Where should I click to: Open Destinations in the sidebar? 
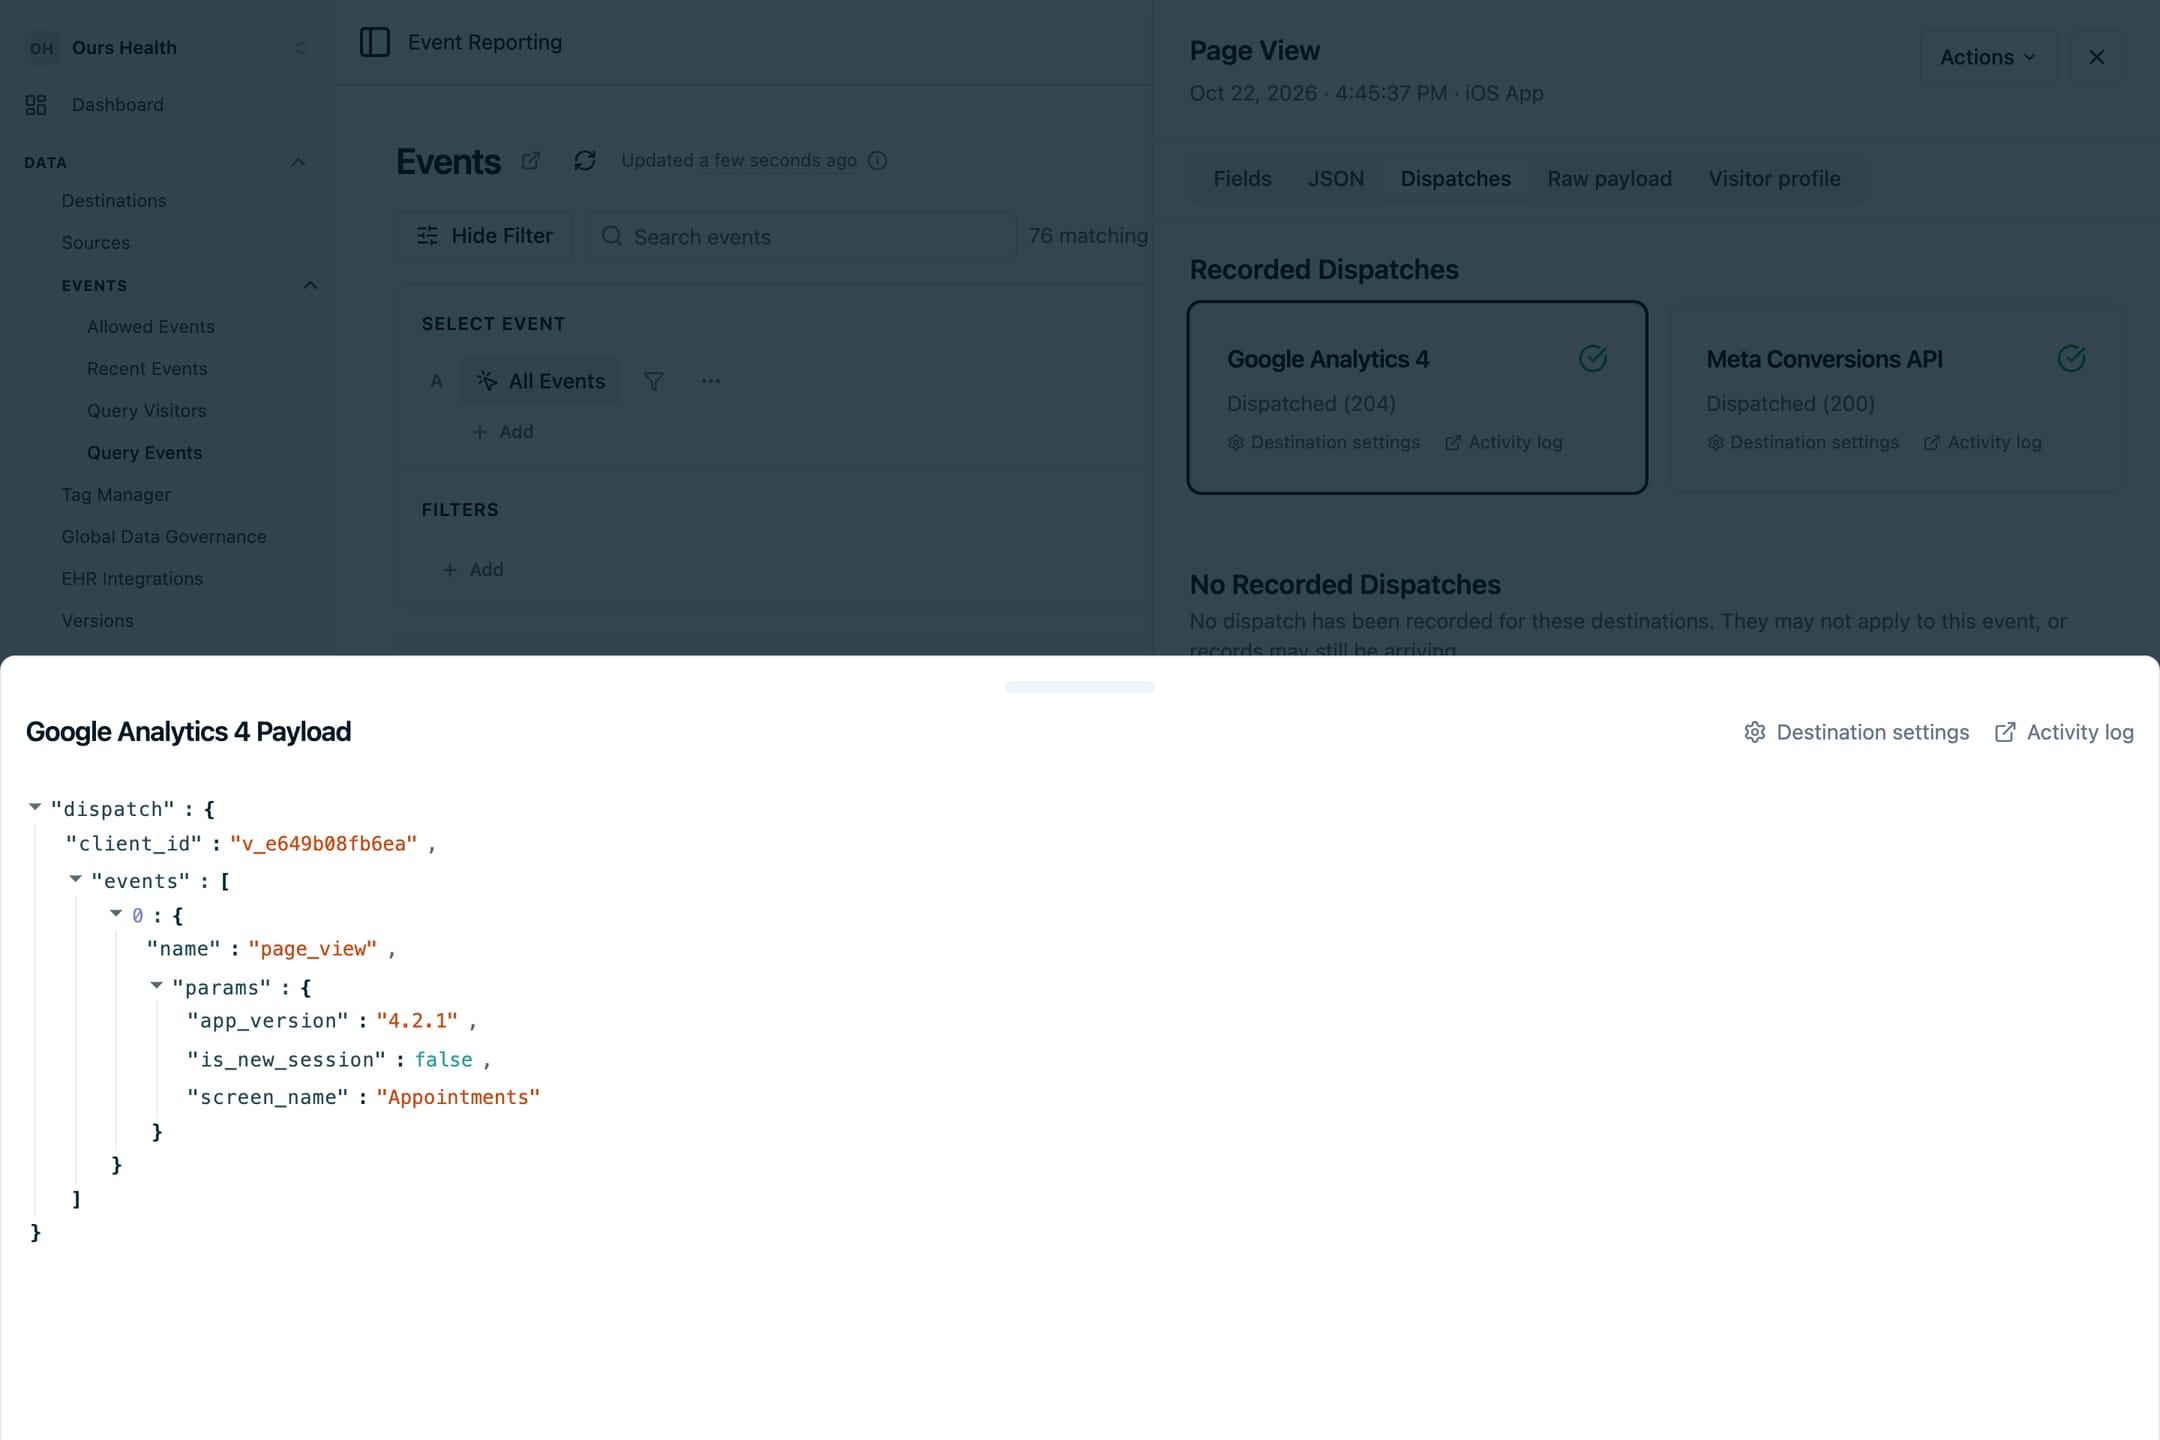point(114,201)
